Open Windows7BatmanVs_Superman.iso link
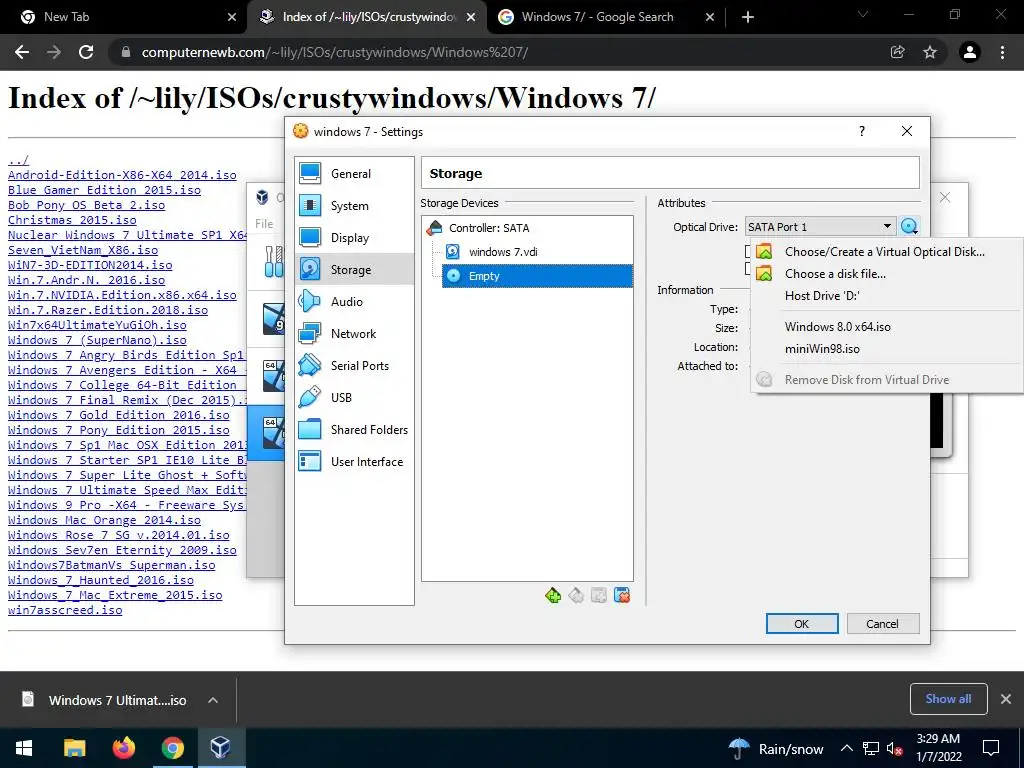Image resolution: width=1024 pixels, height=768 pixels. pyautogui.click(x=112, y=566)
